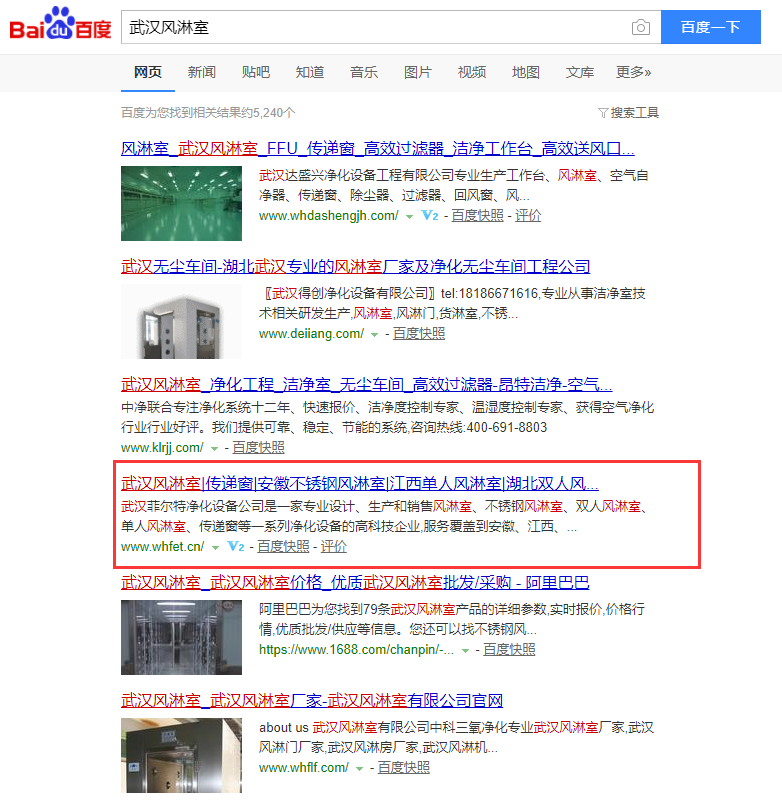Expand dropdown arrow next to klrjj.com
Viewport: 782px width, 800px height.
214,449
